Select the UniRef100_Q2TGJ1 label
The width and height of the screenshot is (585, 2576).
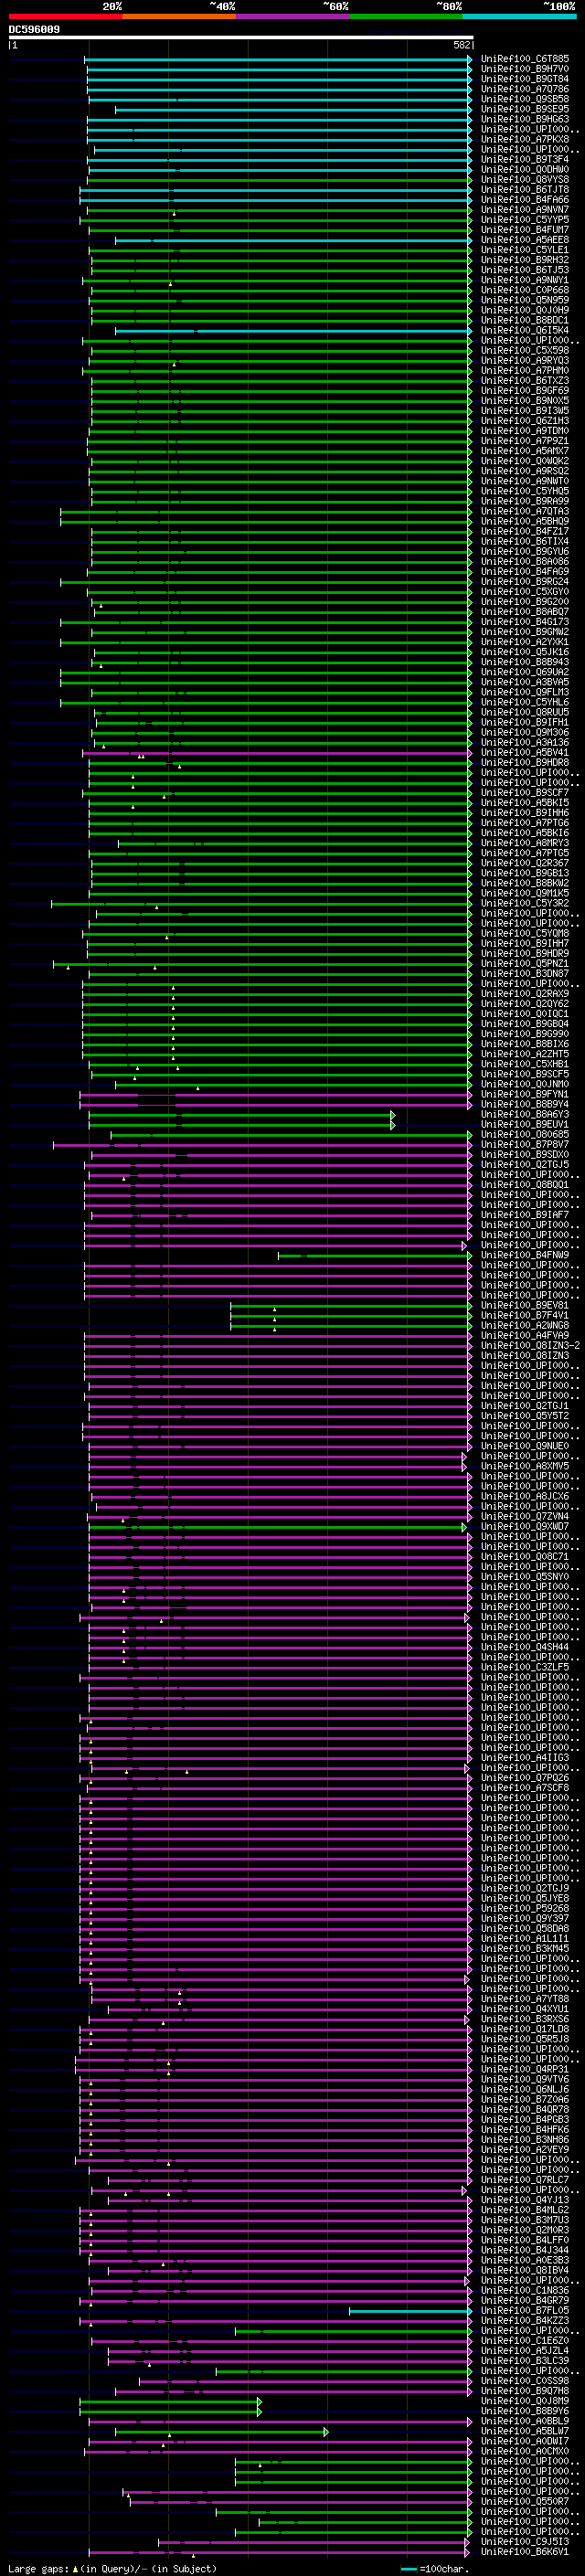coord(525,1406)
